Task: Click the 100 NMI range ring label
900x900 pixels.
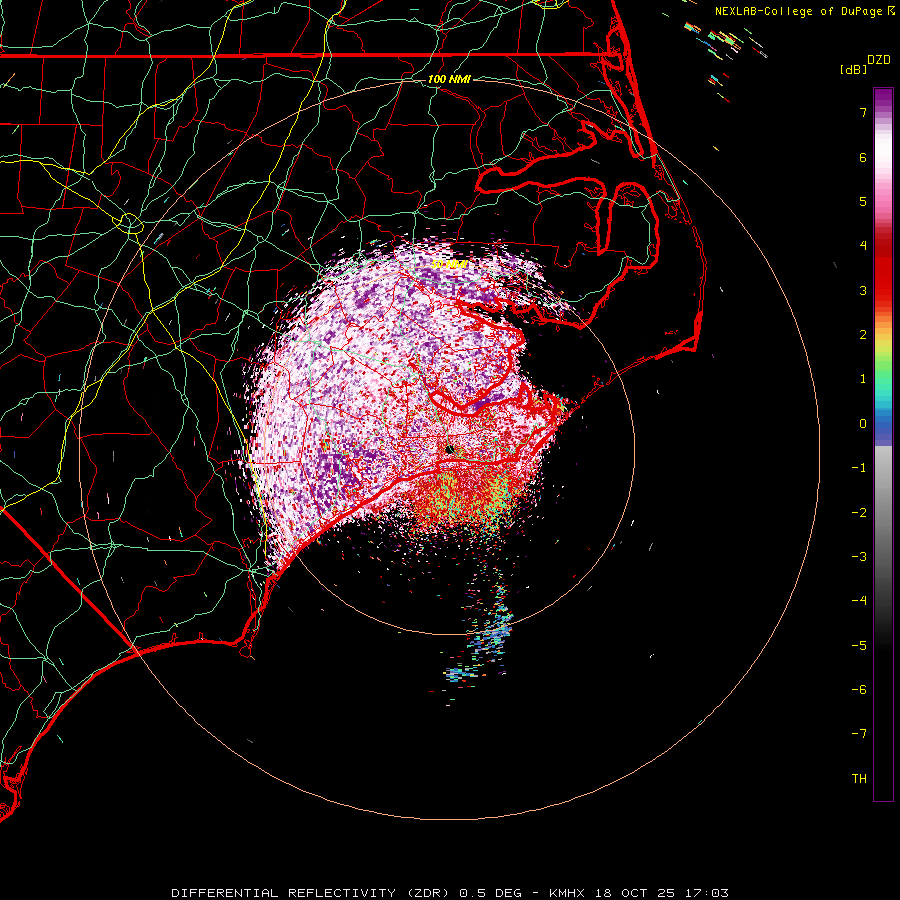Action: coord(449,79)
